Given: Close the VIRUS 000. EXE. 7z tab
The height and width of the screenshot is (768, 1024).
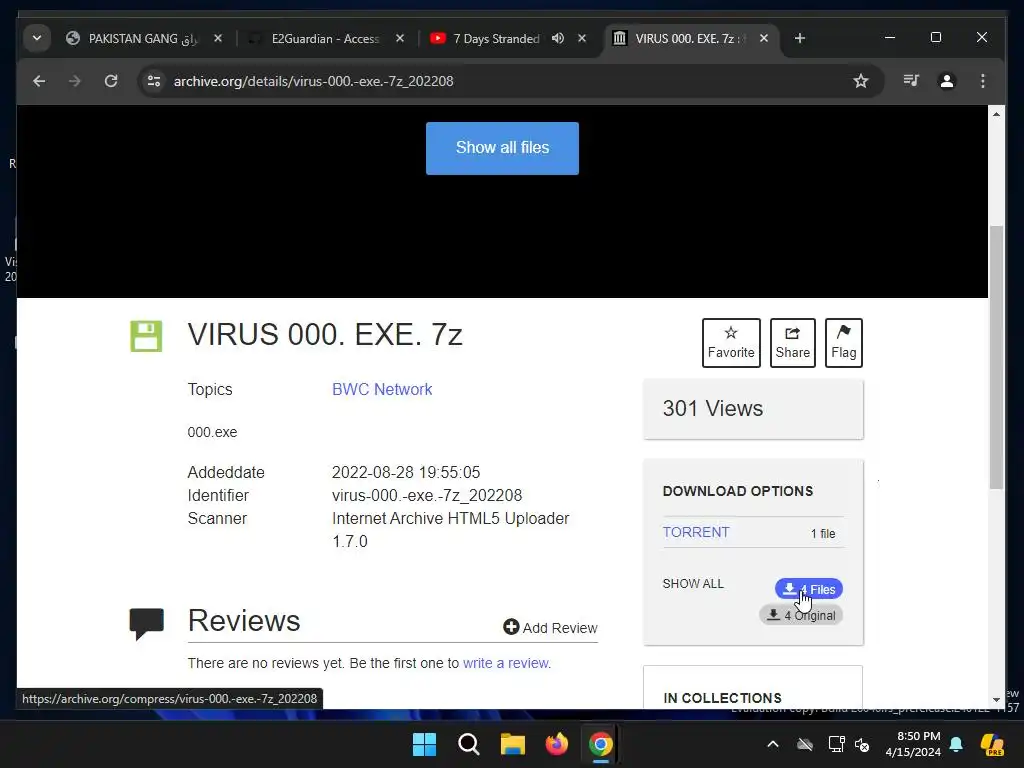Looking at the screenshot, I should click(763, 39).
